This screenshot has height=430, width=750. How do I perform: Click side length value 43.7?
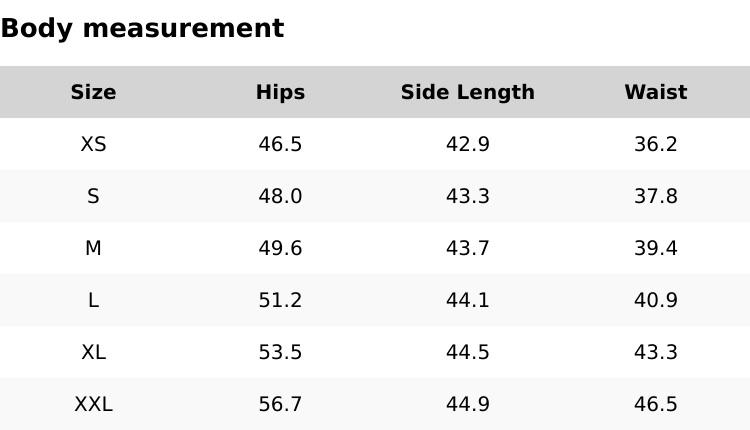coord(468,248)
